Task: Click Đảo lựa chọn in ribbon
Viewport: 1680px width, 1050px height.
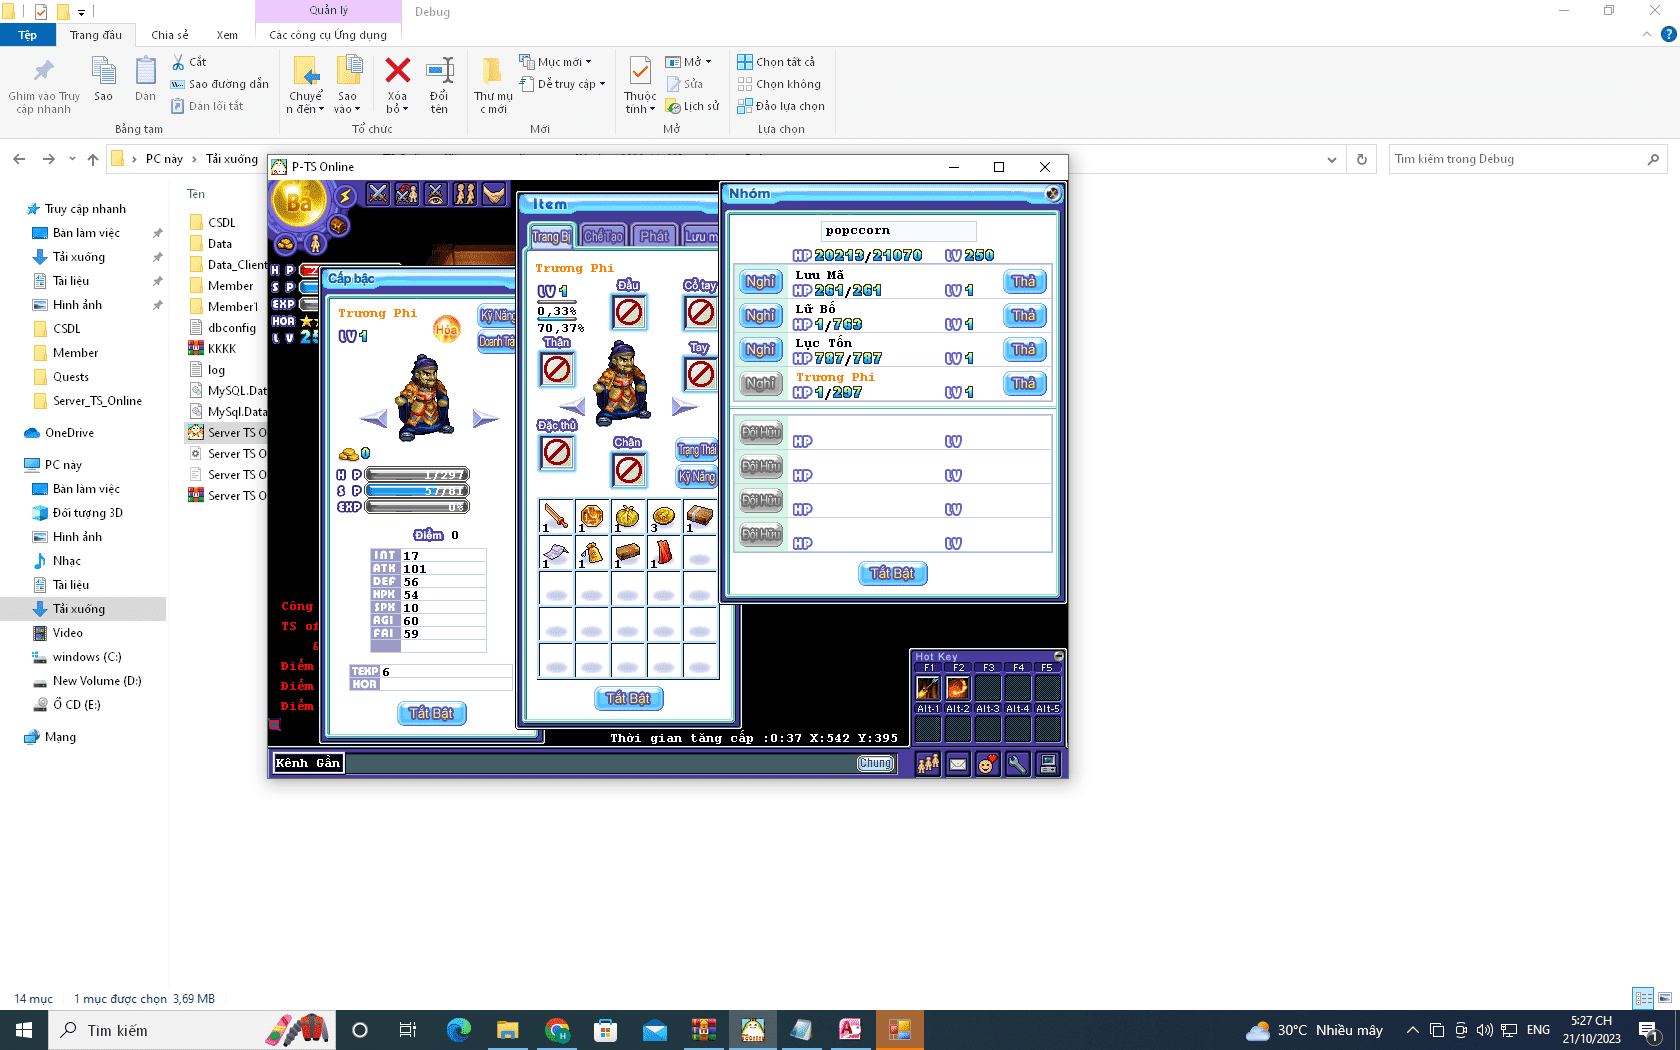Action: pyautogui.click(x=781, y=106)
